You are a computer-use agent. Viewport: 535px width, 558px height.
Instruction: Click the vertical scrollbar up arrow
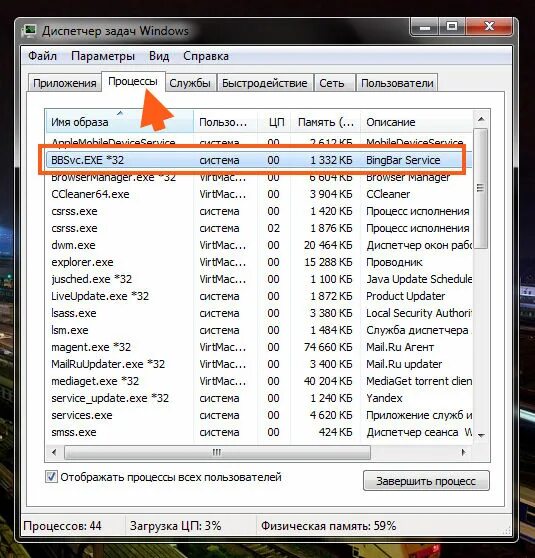(x=481, y=119)
